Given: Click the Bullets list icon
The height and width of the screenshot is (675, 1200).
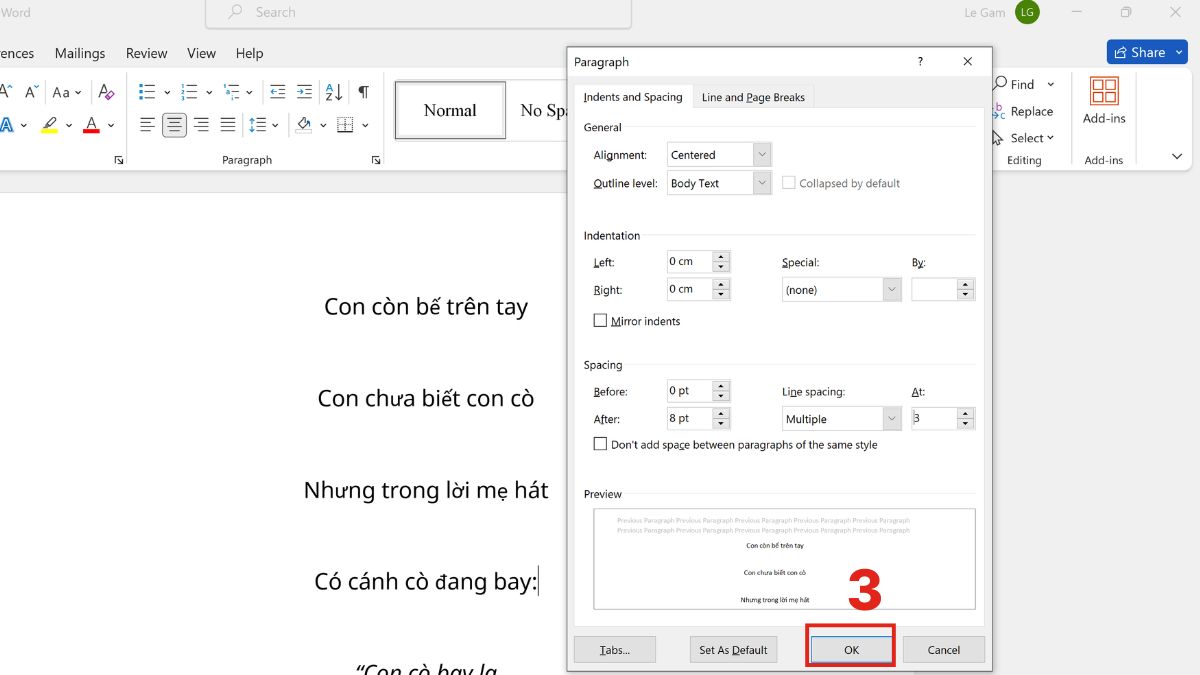Looking at the screenshot, I should click(x=148, y=92).
